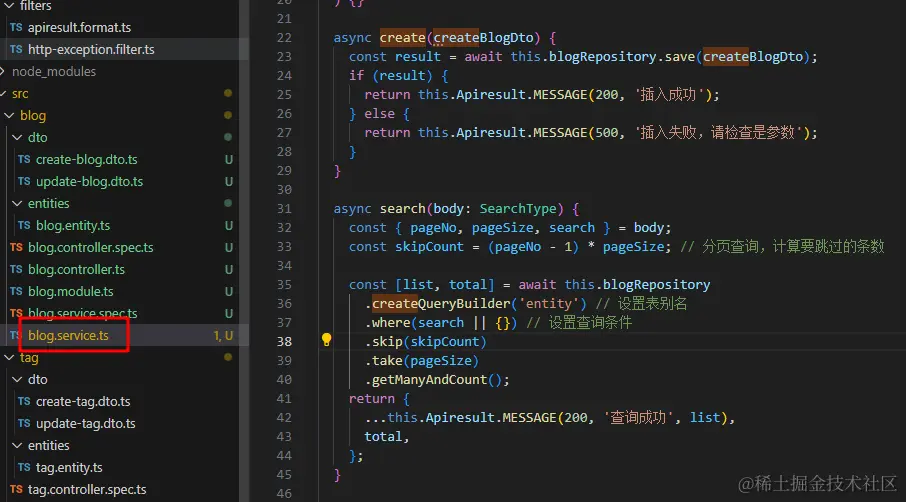Open tag.entity.ts file
The image size is (906, 502).
pos(69,467)
